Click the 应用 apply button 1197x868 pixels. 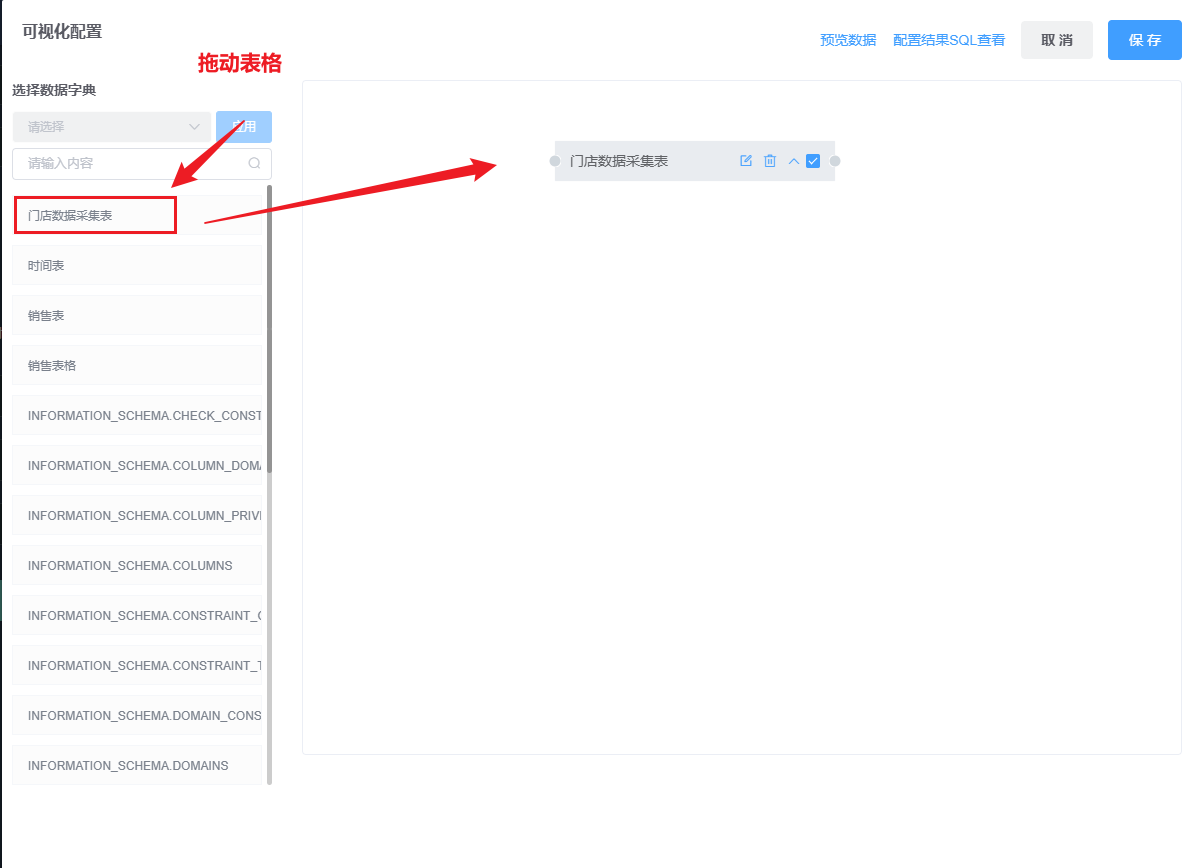(244, 127)
